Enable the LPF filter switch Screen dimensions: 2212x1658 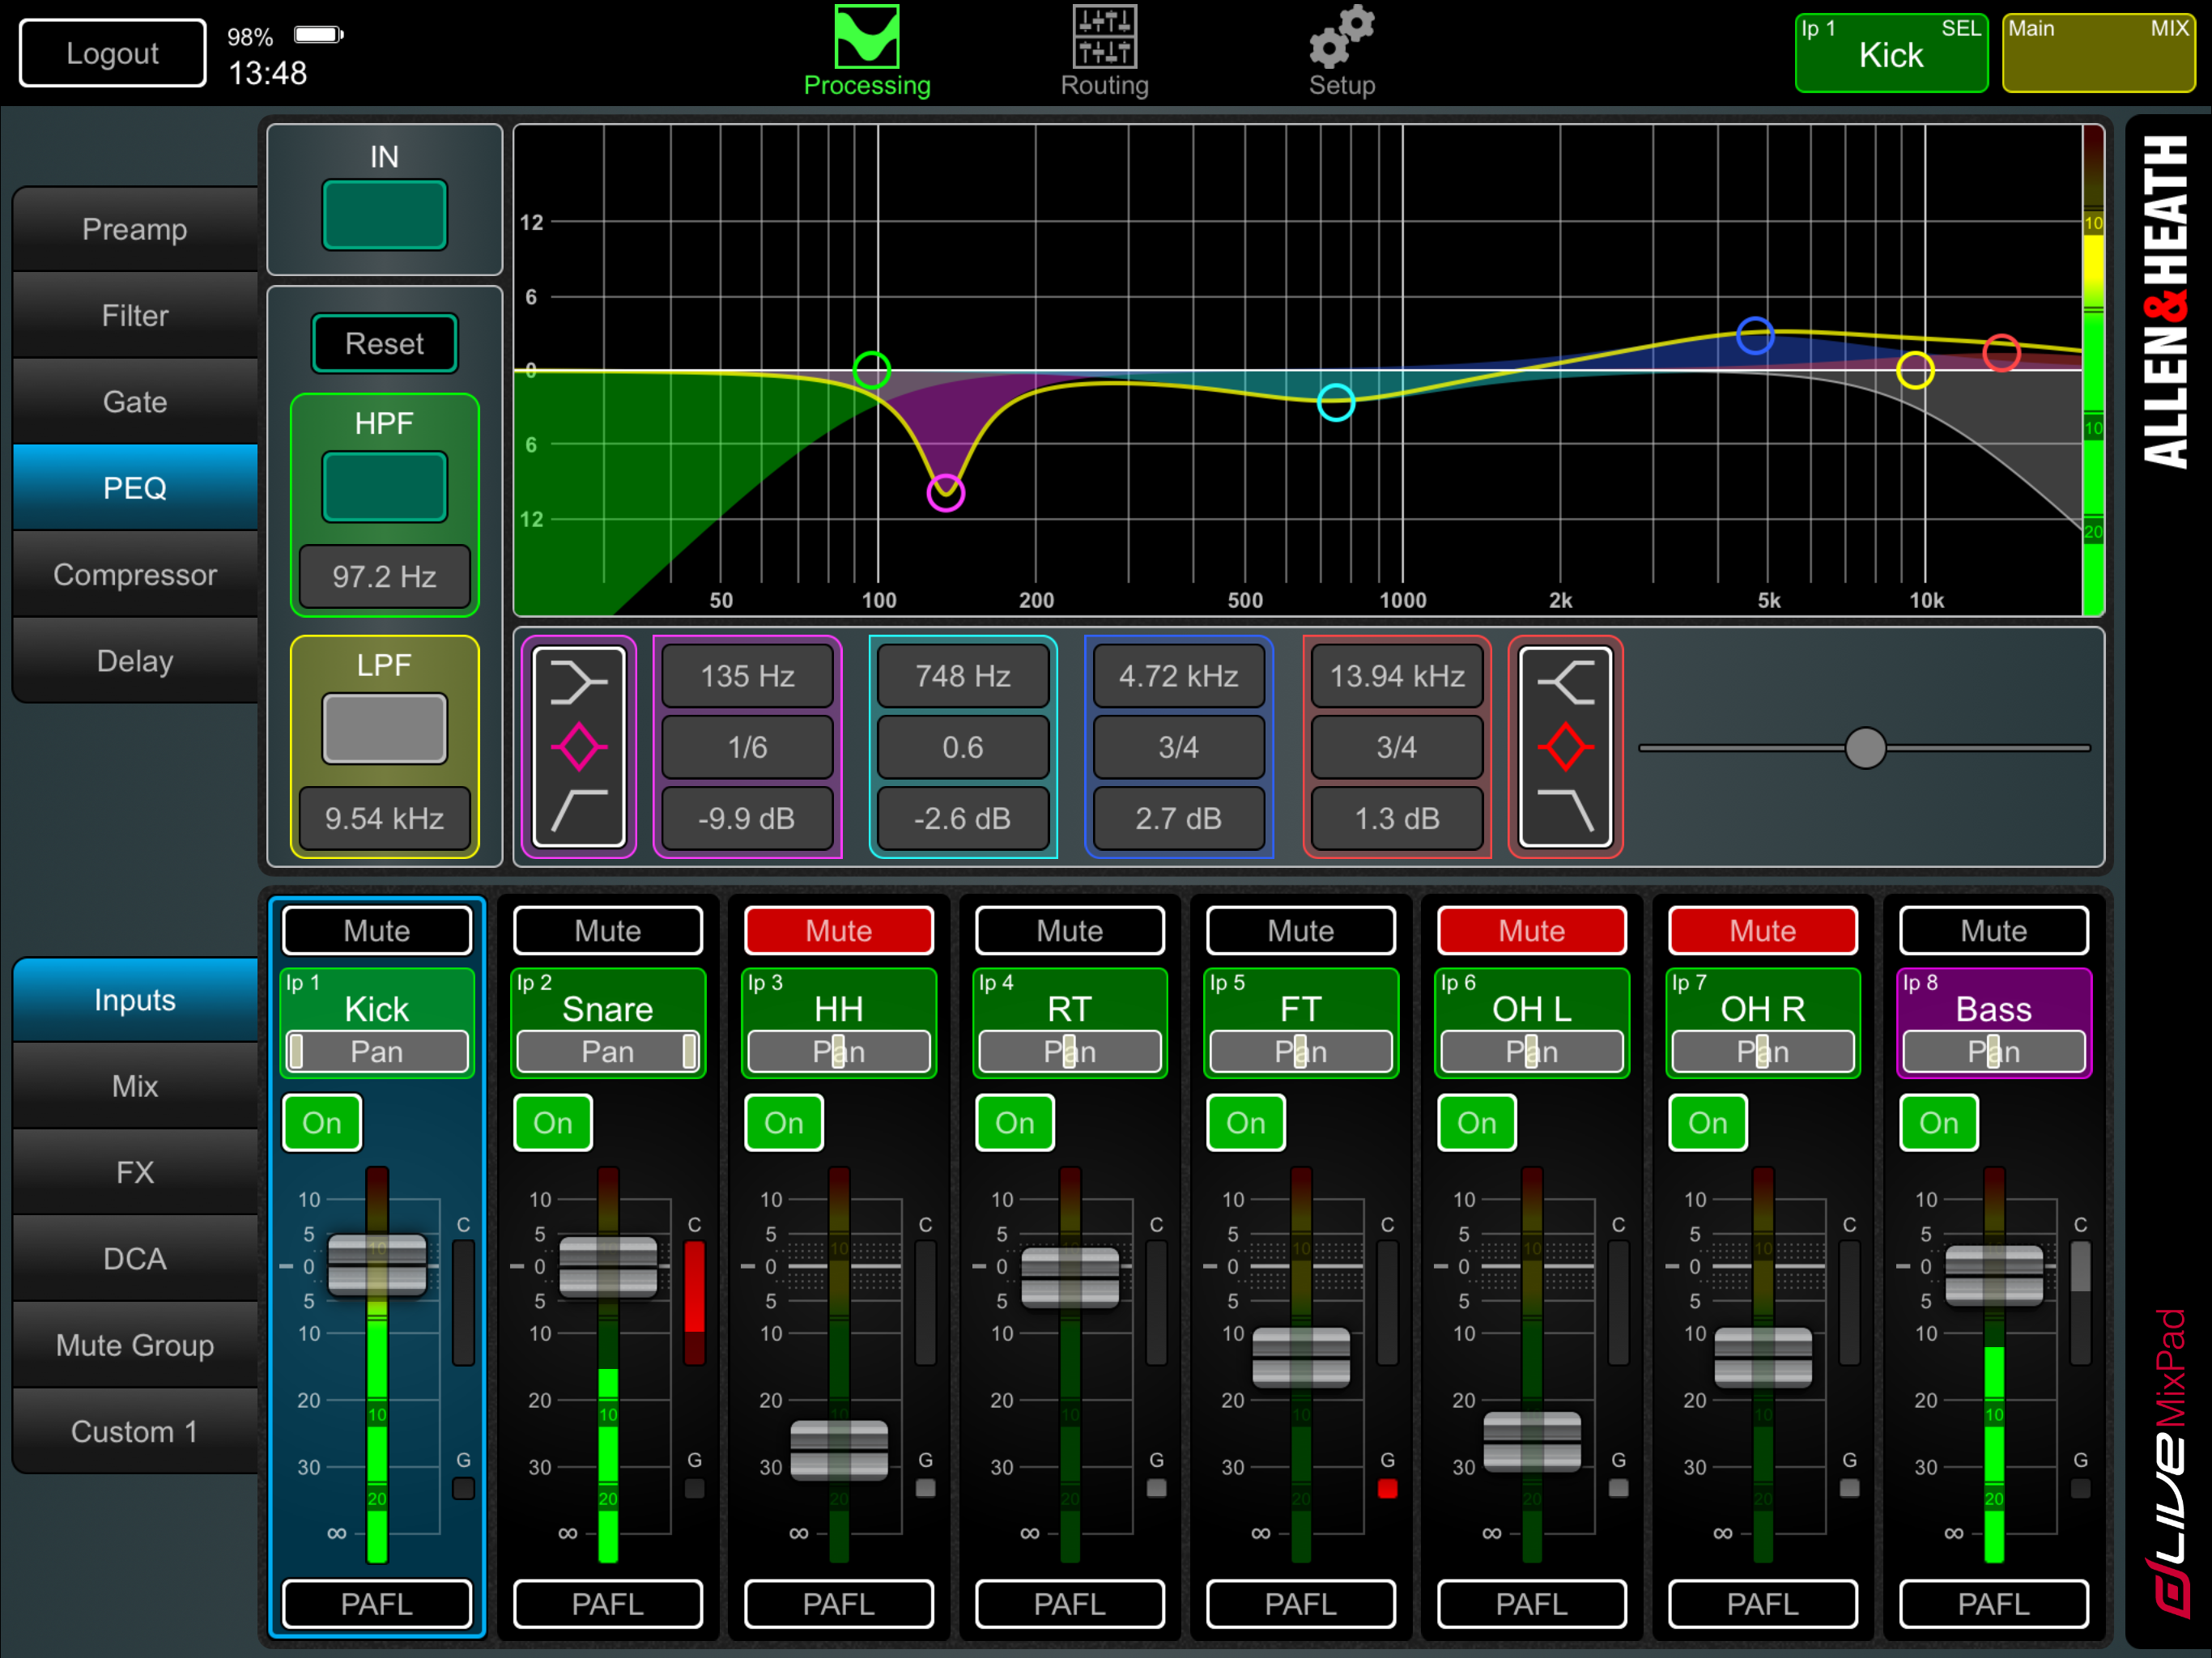coord(384,729)
